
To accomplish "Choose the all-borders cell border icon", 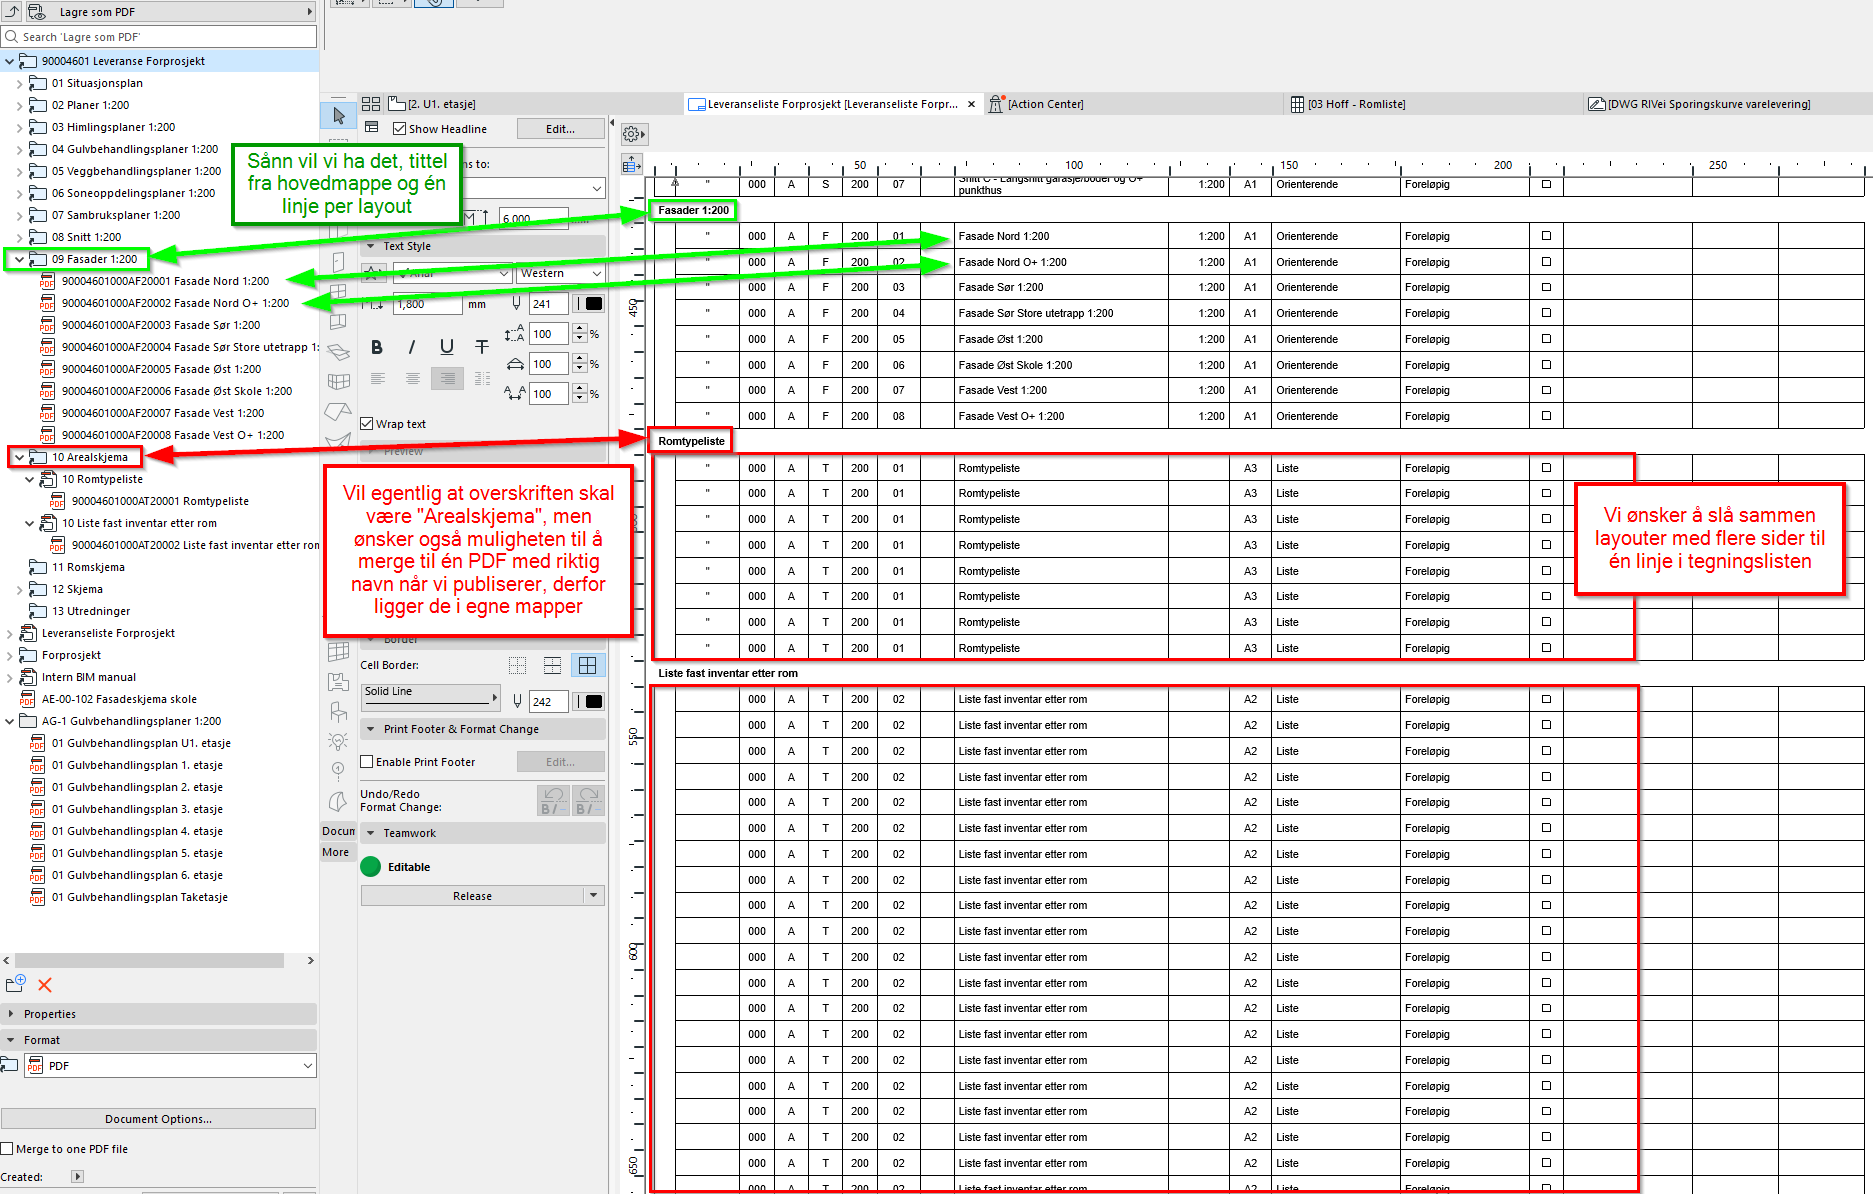I will tap(587, 665).
